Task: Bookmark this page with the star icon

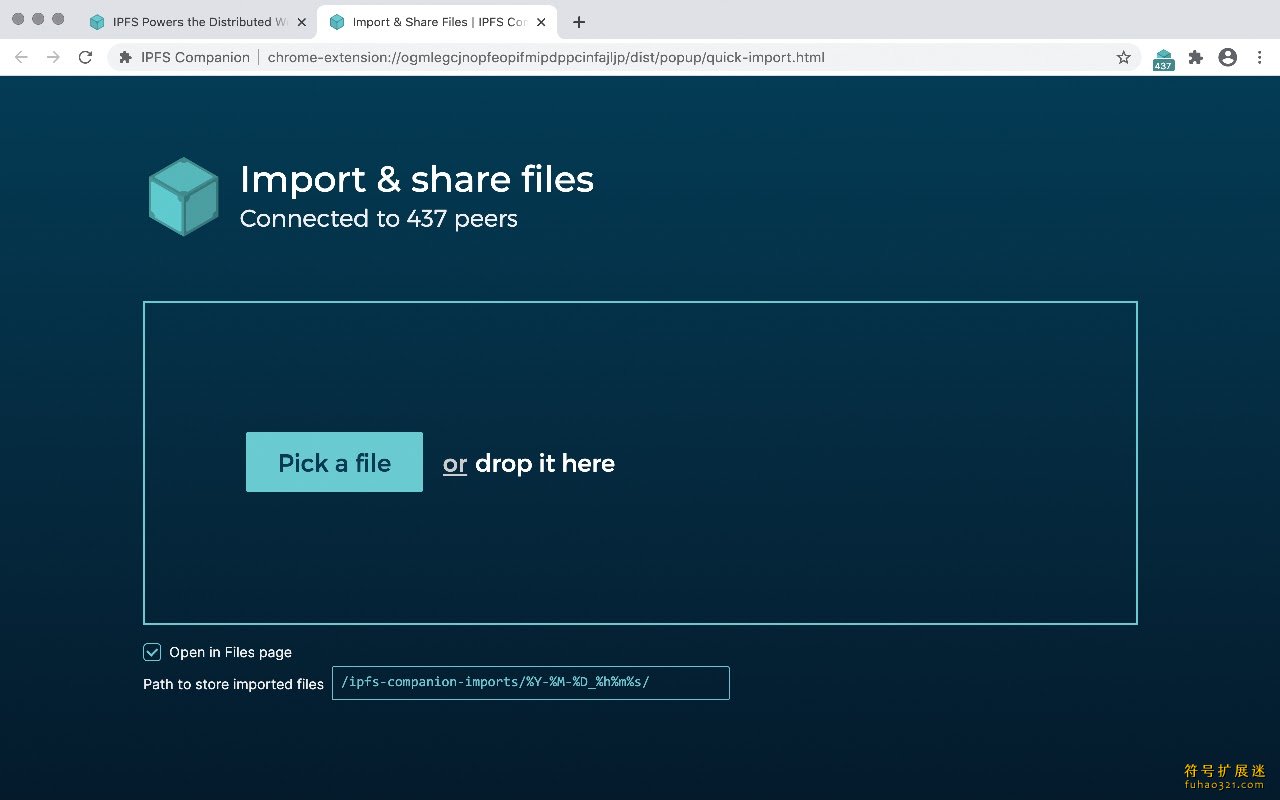Action: point(1124,57)
